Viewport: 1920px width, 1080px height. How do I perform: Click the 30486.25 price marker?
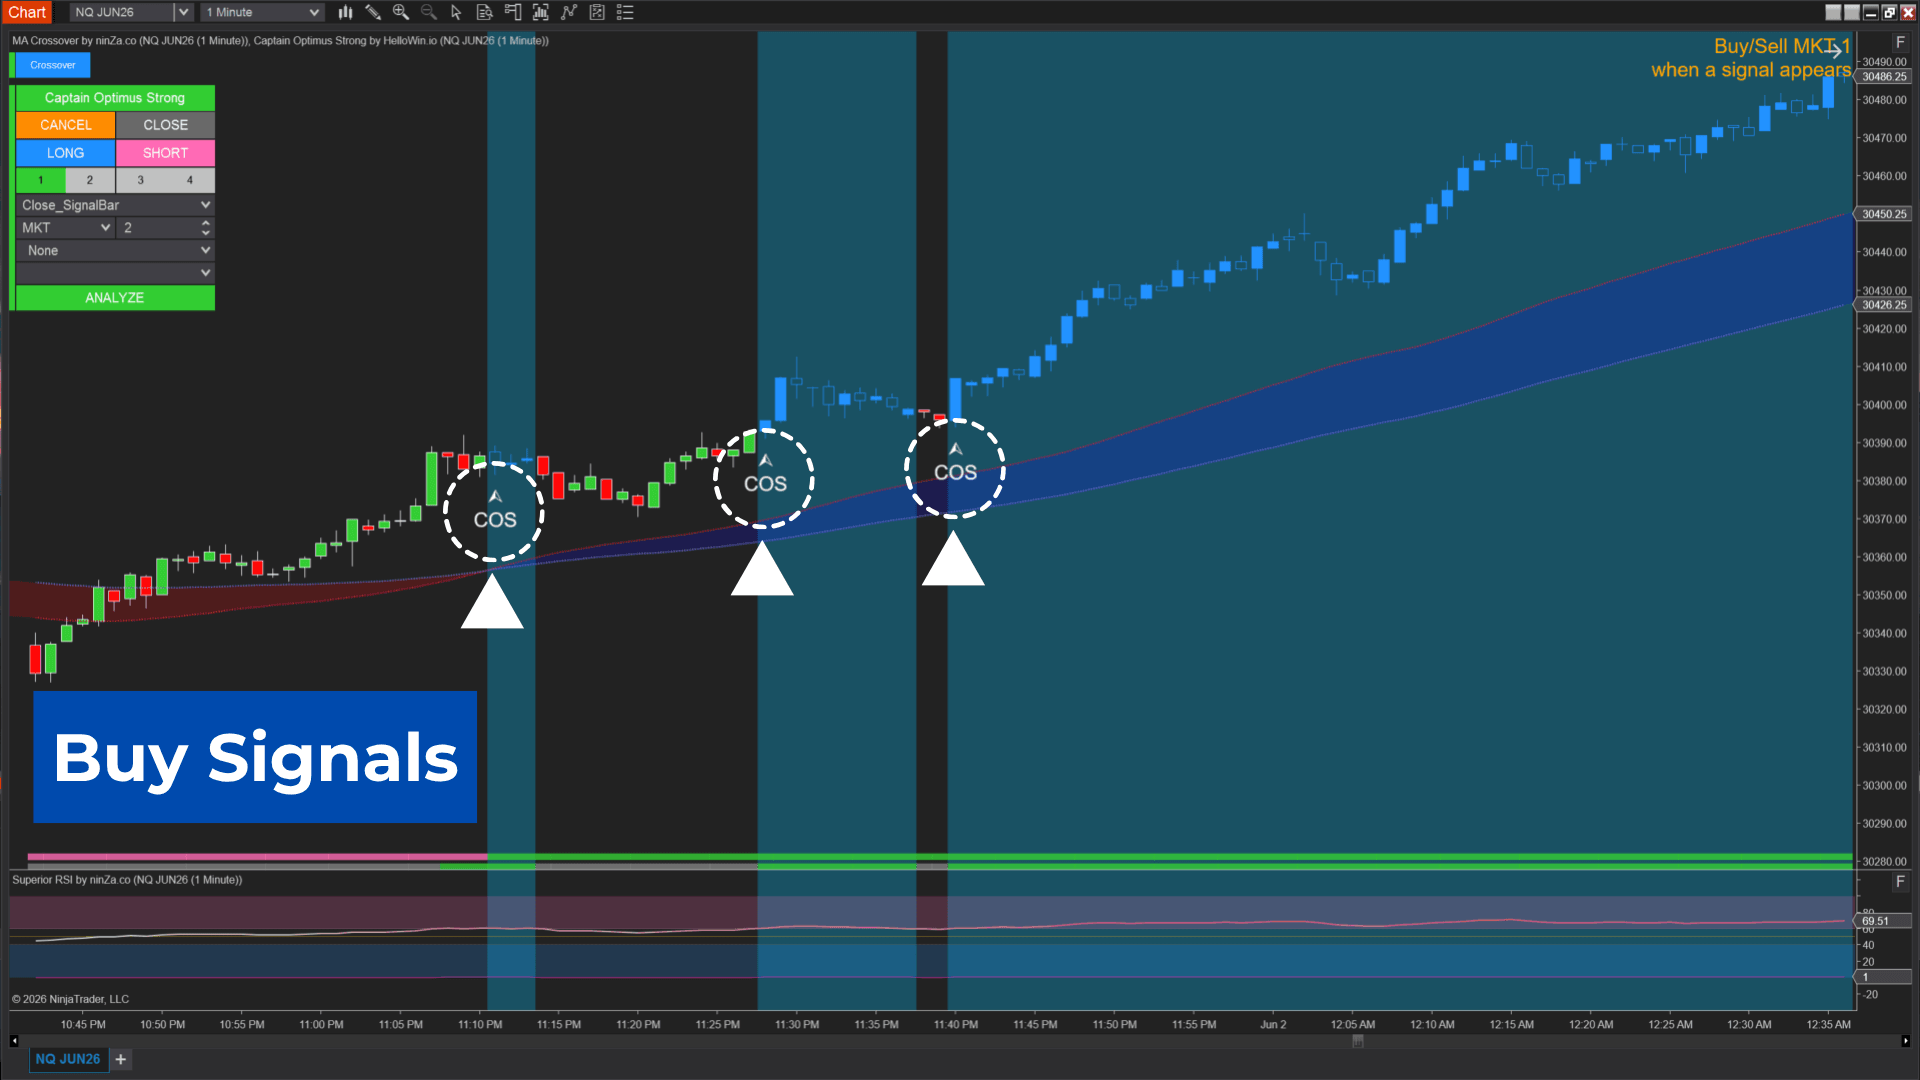pyautogui.click(x=1884, y=77)
